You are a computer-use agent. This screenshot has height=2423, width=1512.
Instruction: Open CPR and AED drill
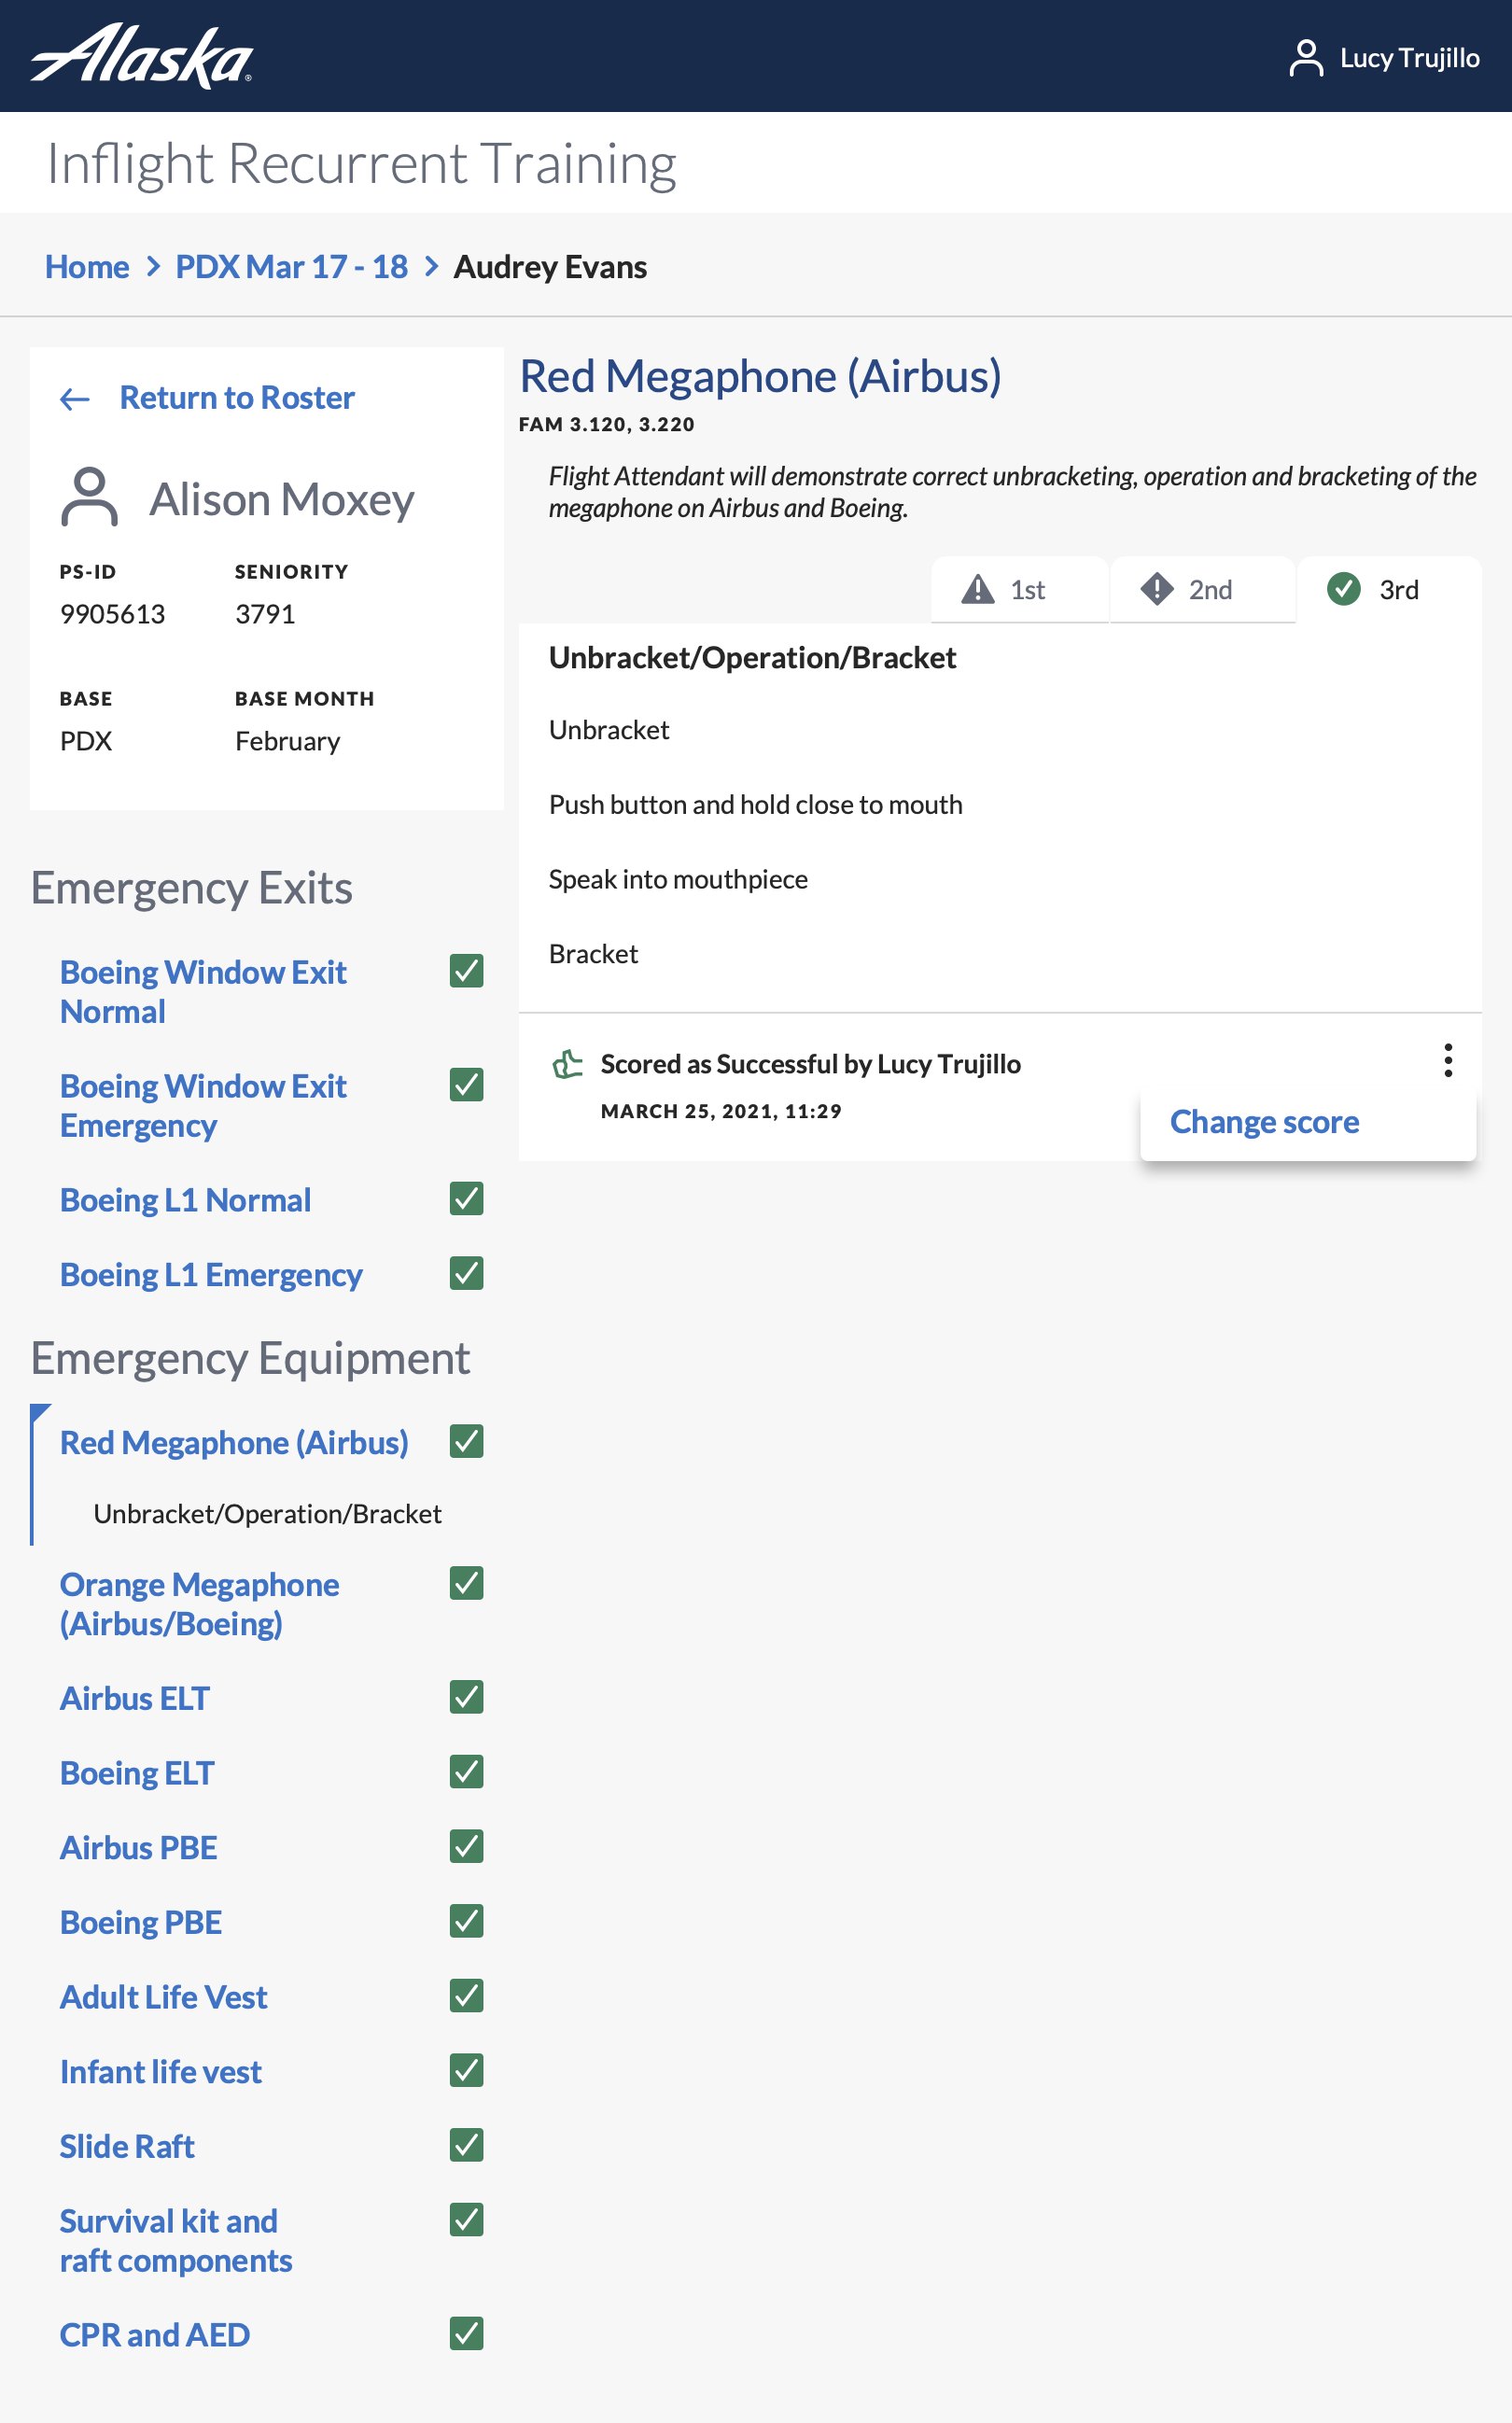[155, 2335]
